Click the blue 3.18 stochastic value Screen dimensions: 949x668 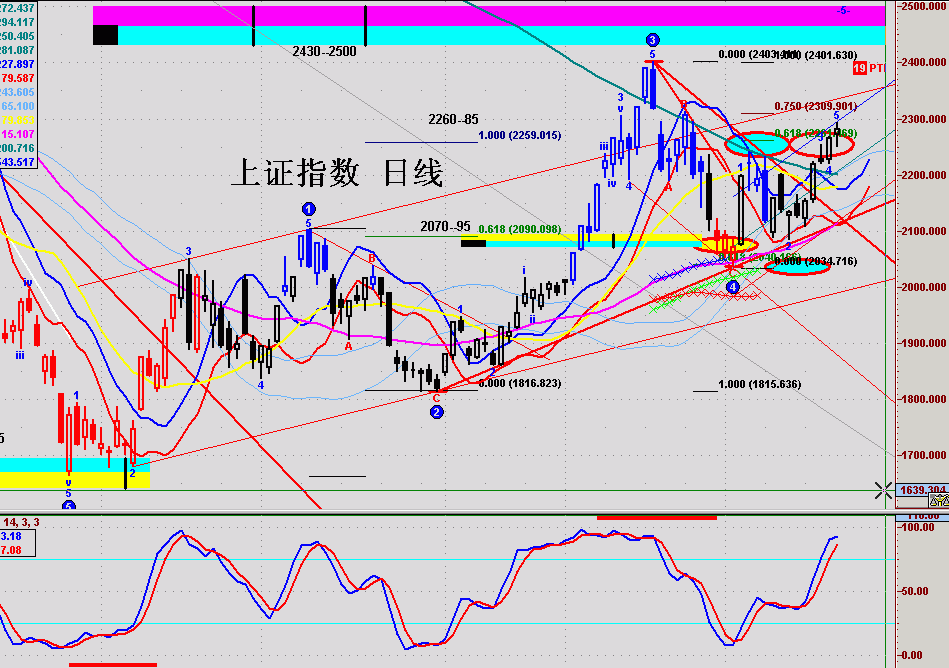(11, 537)
